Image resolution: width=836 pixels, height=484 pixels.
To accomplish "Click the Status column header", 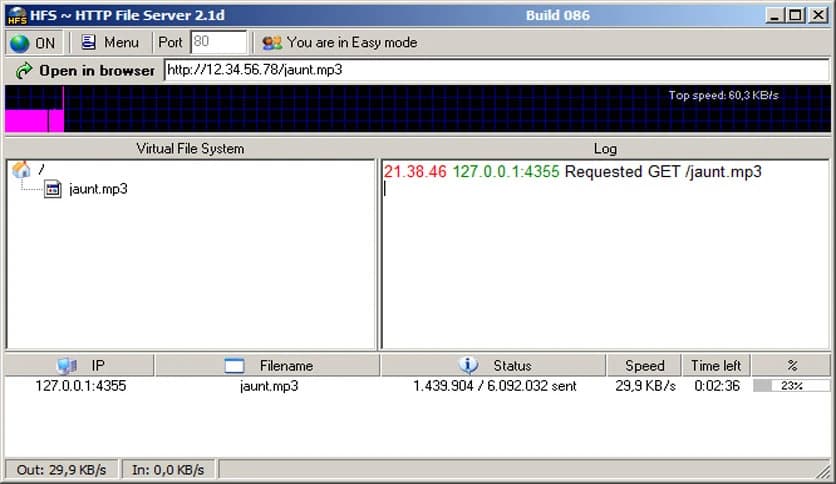I will pyautogui.click(x=494, y=366).
